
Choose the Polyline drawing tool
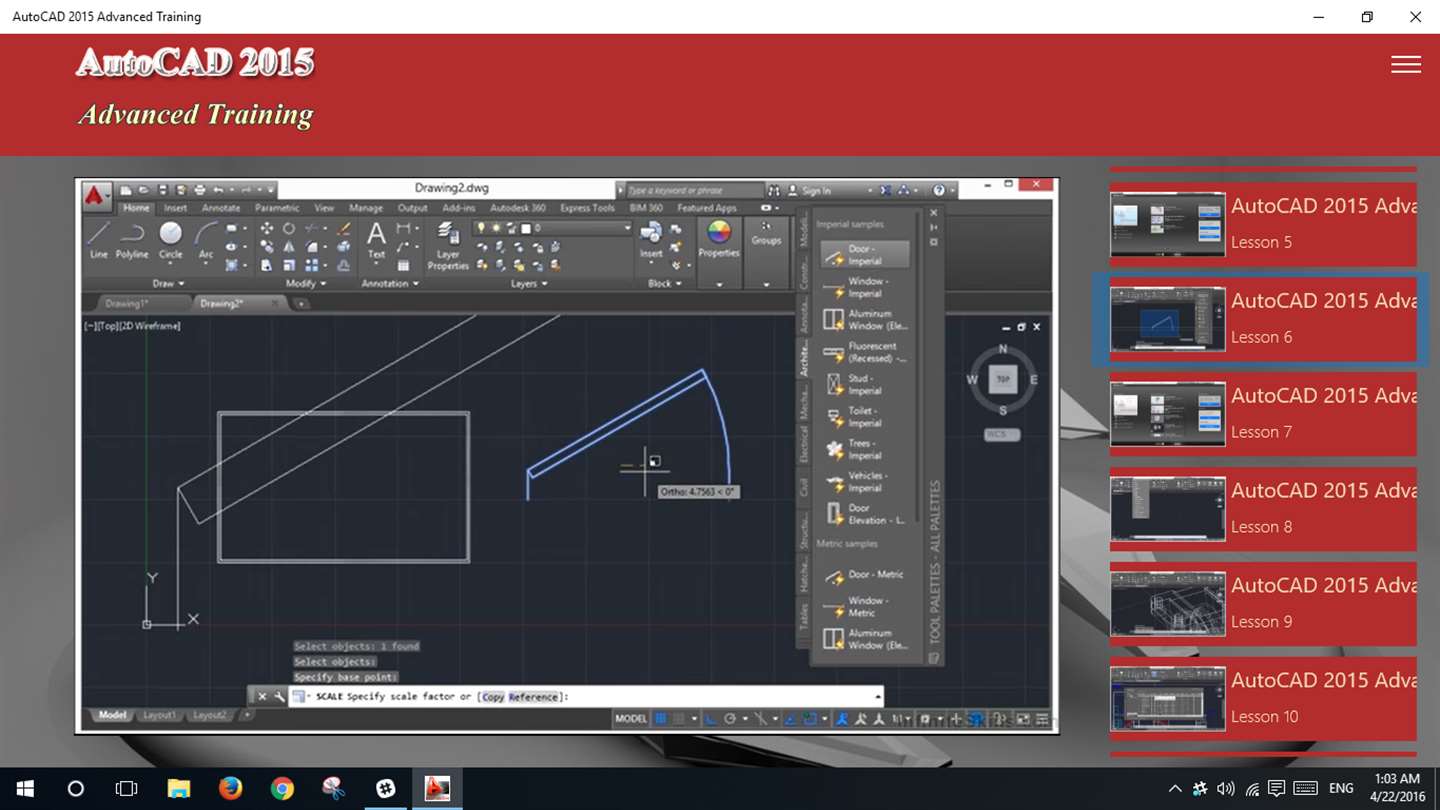click(x=132, y=240)
